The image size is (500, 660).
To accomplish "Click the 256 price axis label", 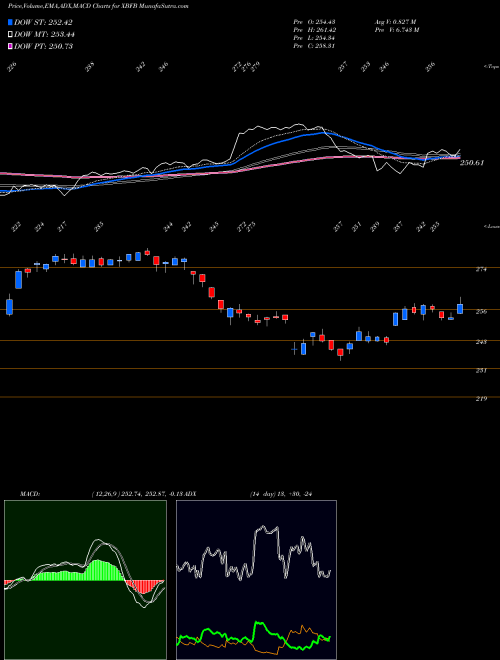I will [481, 311].
